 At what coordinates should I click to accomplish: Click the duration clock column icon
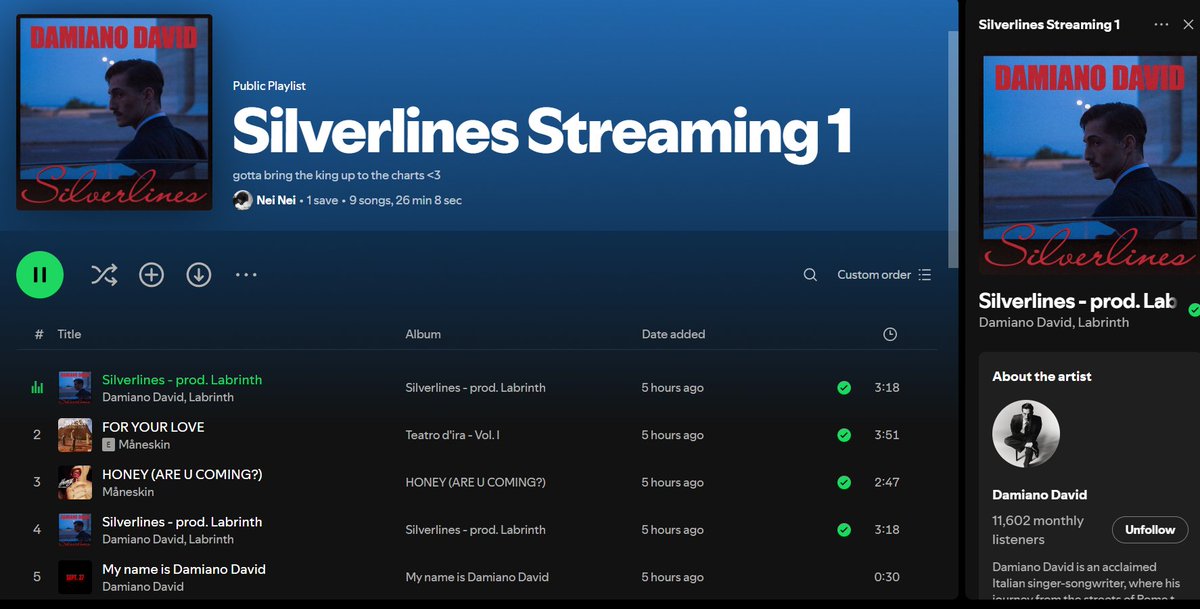[890, 334]
